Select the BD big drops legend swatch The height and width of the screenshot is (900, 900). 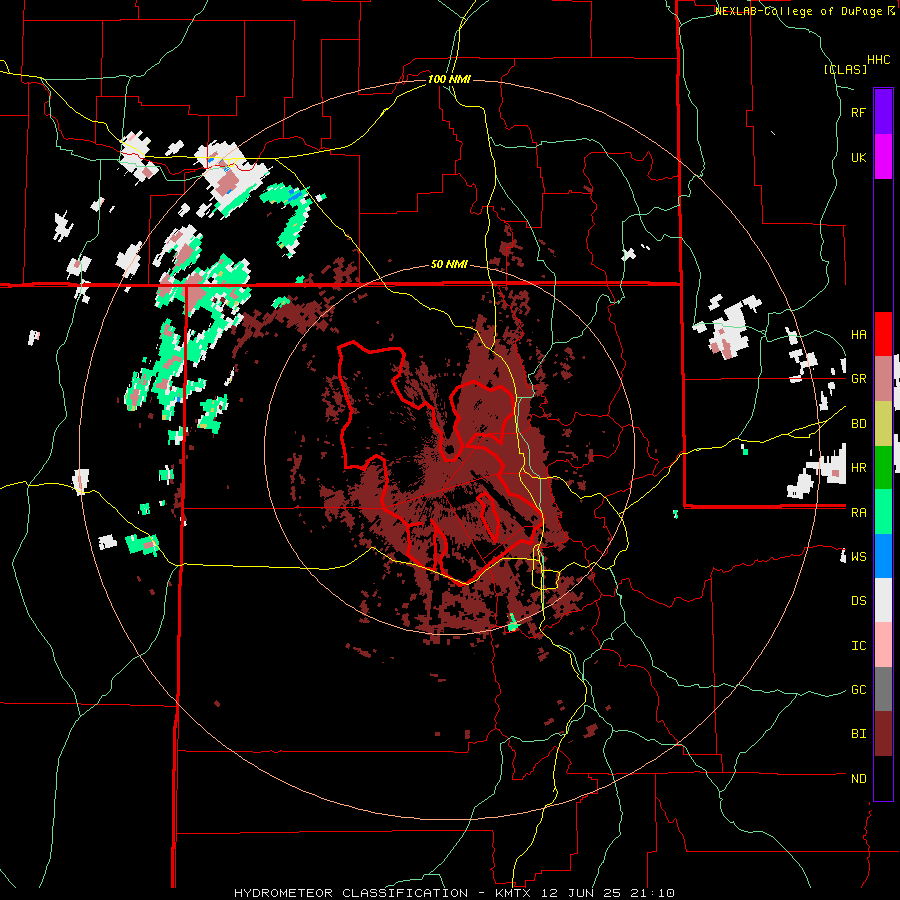point(883,423)
